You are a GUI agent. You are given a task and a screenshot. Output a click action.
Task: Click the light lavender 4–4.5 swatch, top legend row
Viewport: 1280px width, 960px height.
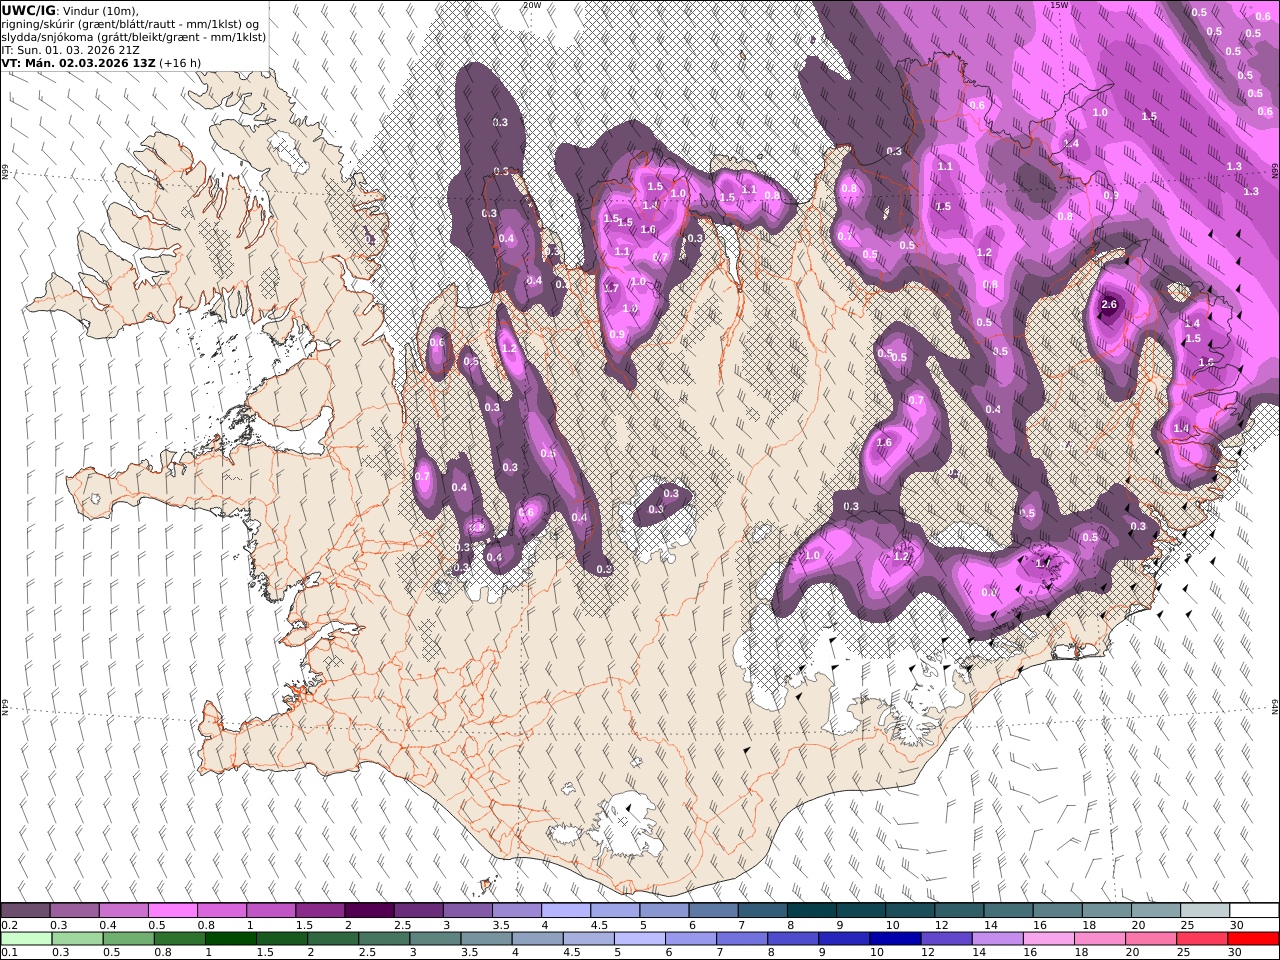pyautogui.click(x=565, y=910)
